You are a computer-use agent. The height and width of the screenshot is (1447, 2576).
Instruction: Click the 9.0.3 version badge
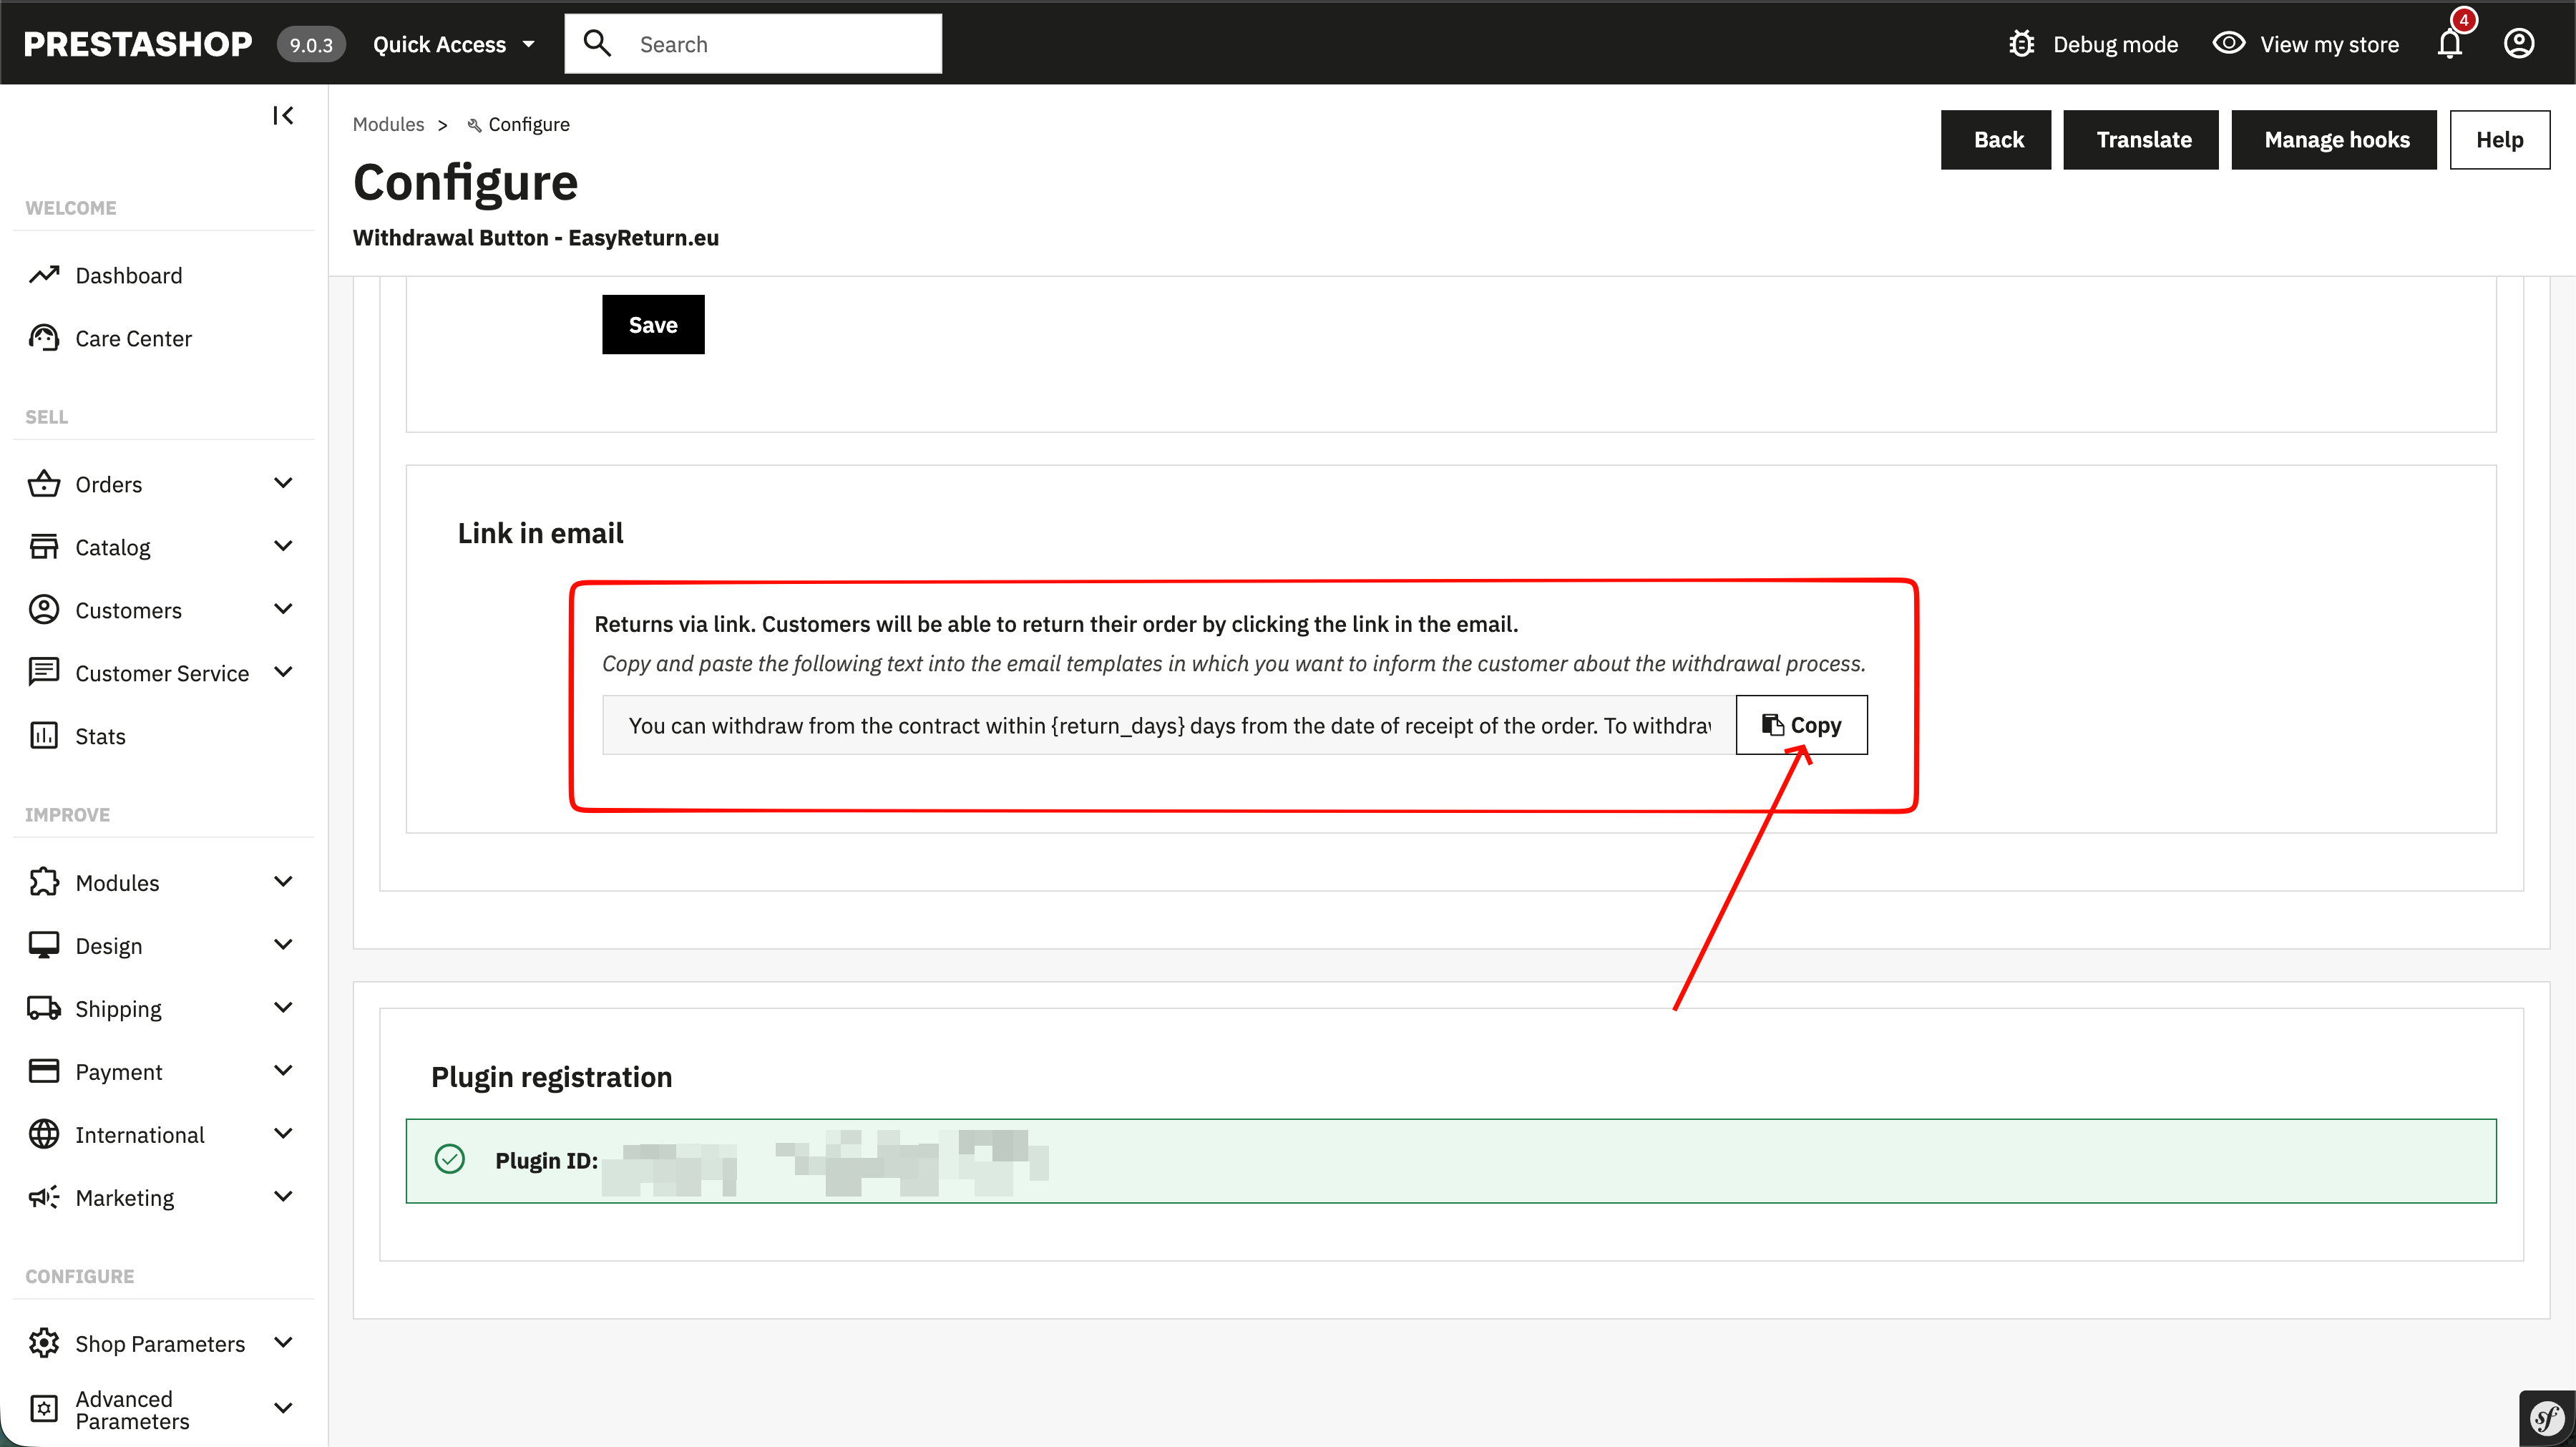[x=311, y=44]
